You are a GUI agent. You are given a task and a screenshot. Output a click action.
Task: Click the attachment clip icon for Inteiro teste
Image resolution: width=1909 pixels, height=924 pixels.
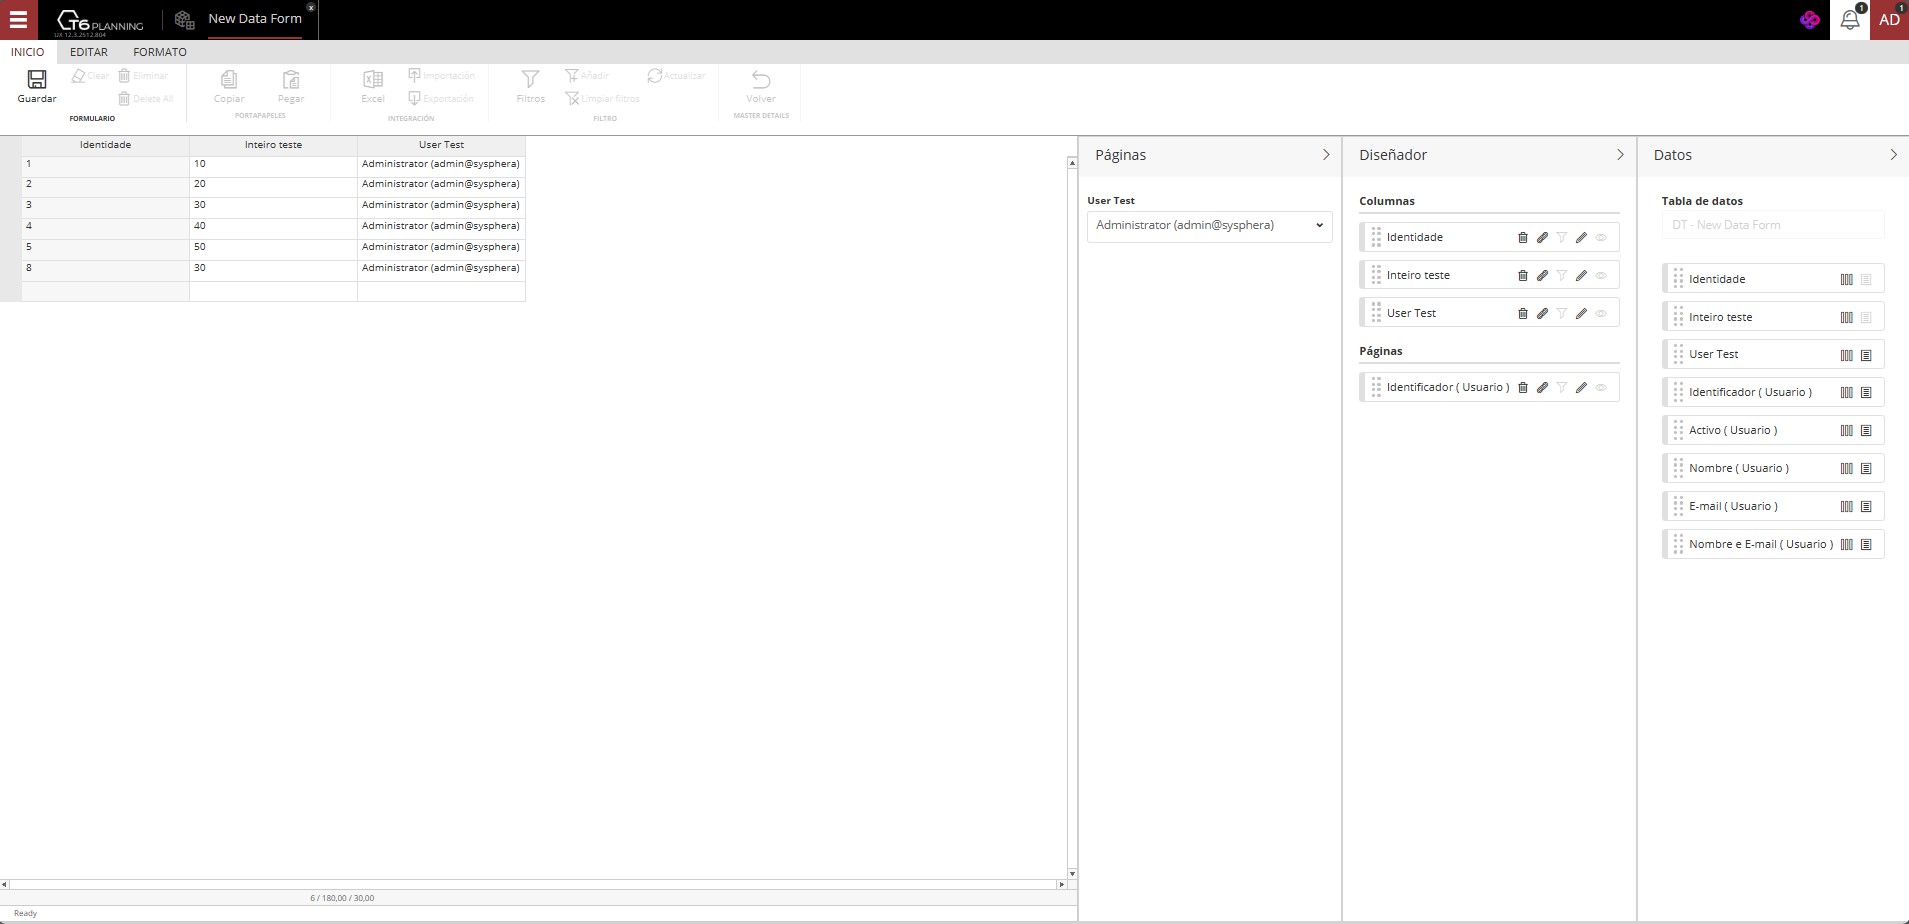pos(1542,276)
